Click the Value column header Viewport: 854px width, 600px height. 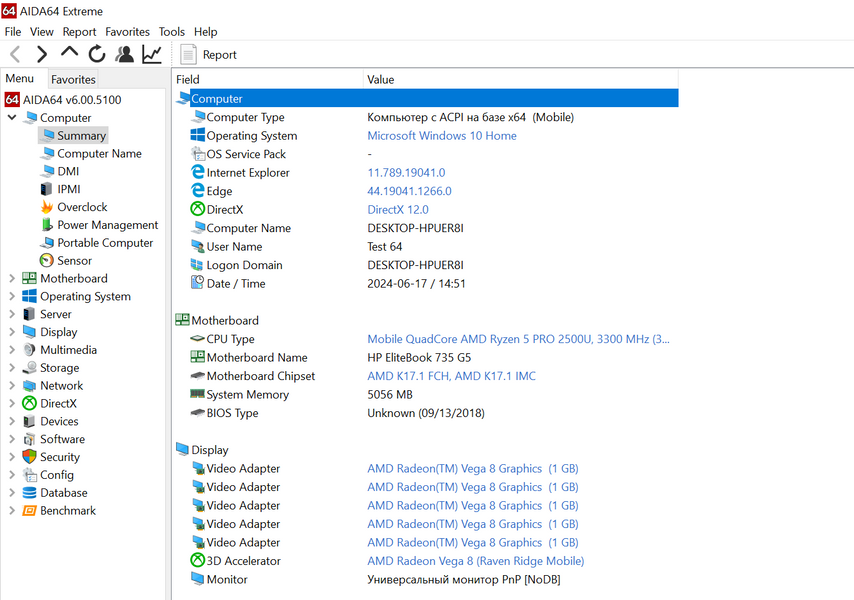(x=521, y=79)
